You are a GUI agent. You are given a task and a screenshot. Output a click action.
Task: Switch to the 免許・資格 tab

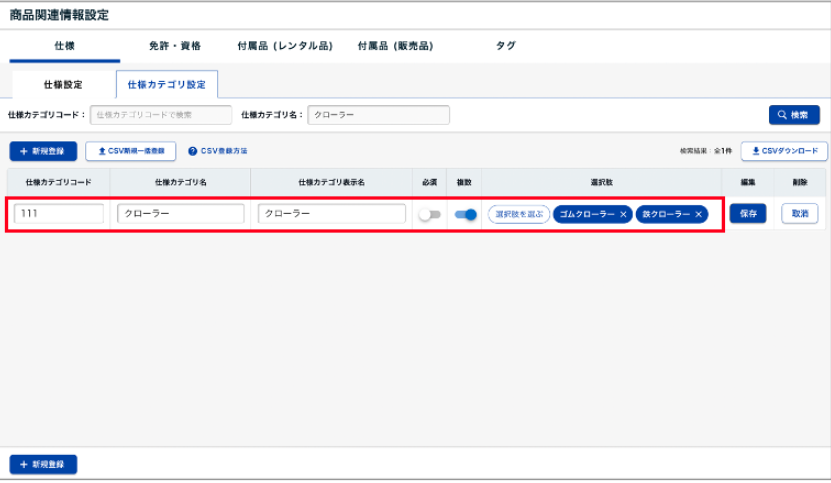tap(174, 46)
